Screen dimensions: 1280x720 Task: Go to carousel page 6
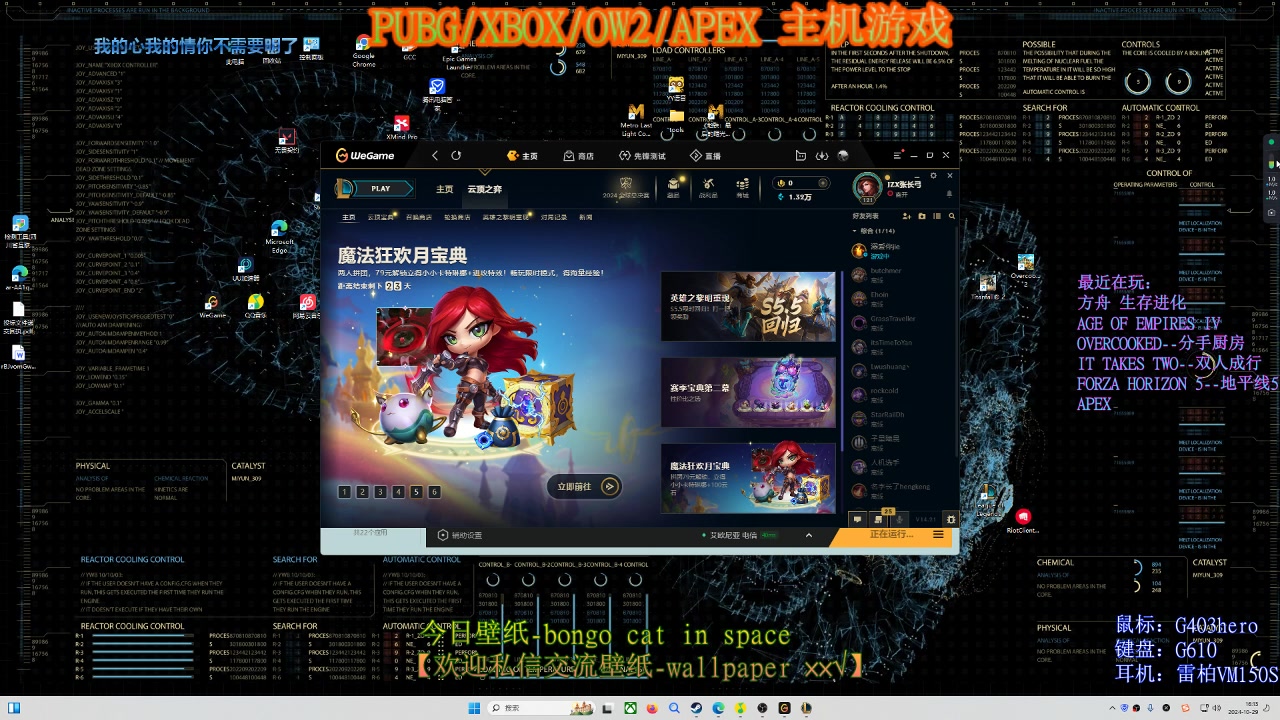click(434, 492)
